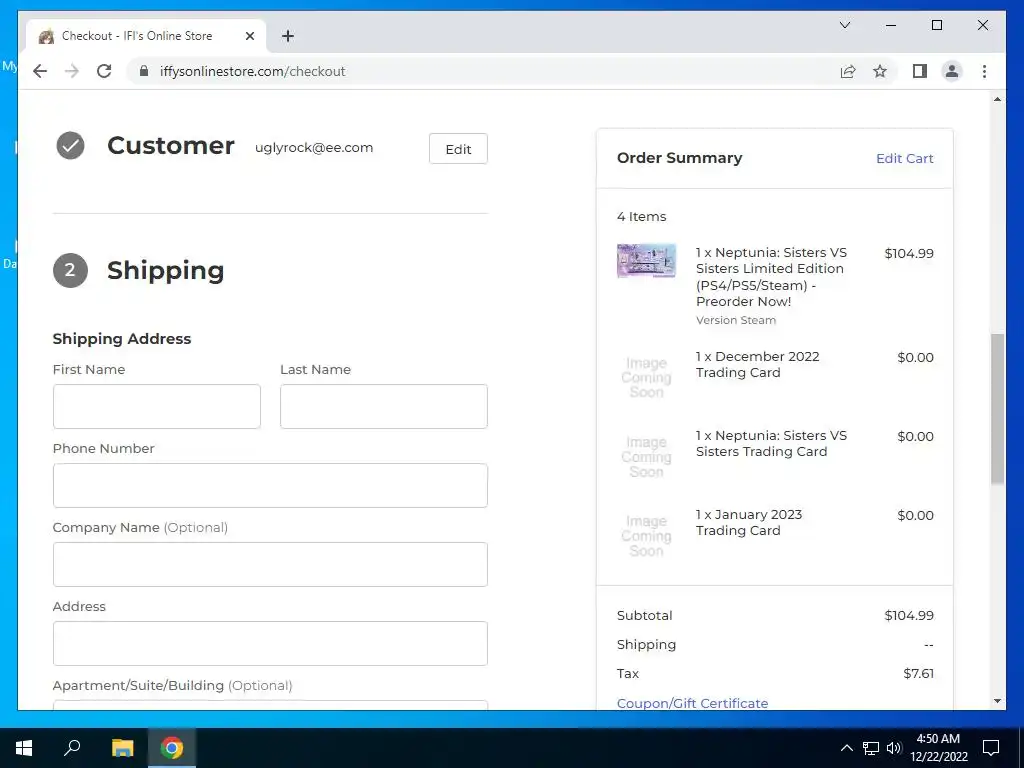
Task: View site info via the lock icon
Action: pos(144,71)
